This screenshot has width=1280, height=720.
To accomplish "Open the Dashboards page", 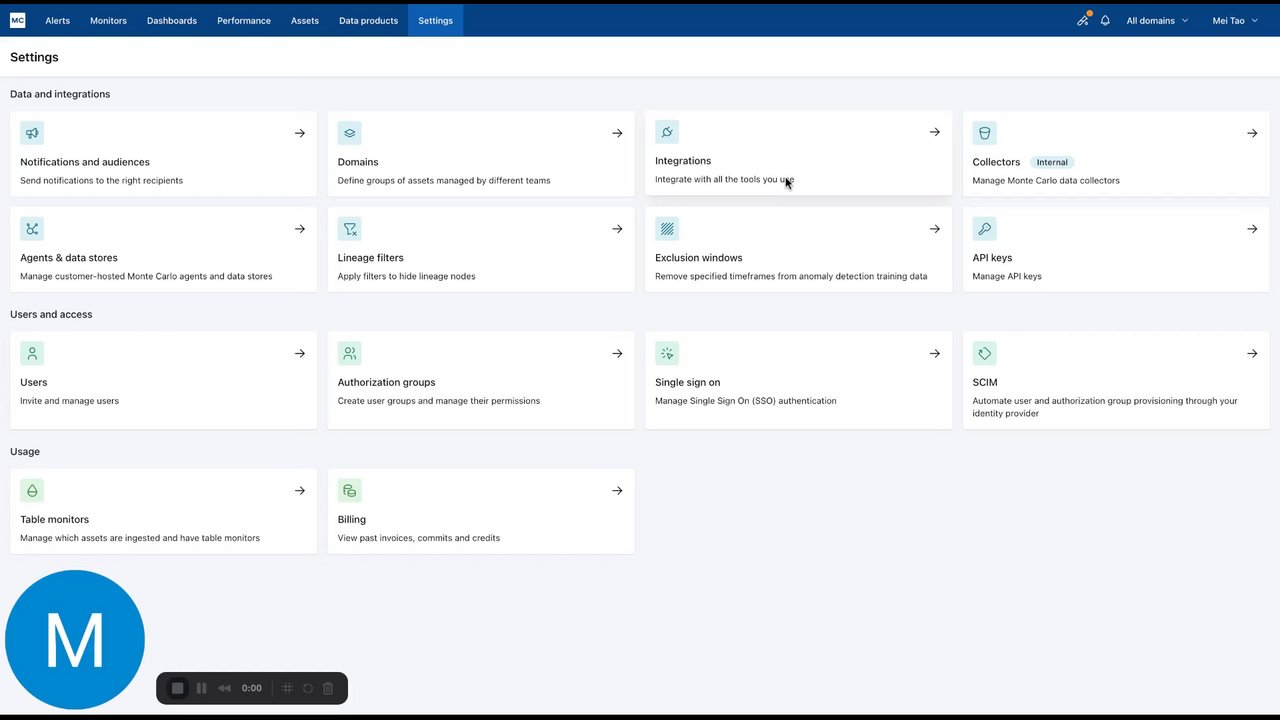I will (172, 20).
